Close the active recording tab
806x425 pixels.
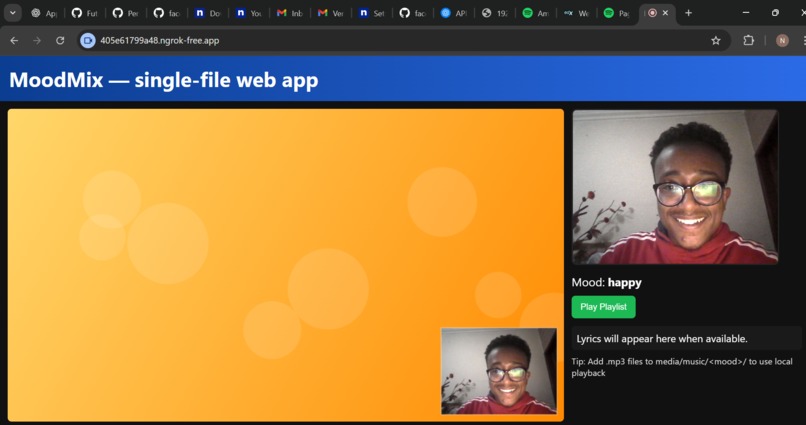click(666, 13)
